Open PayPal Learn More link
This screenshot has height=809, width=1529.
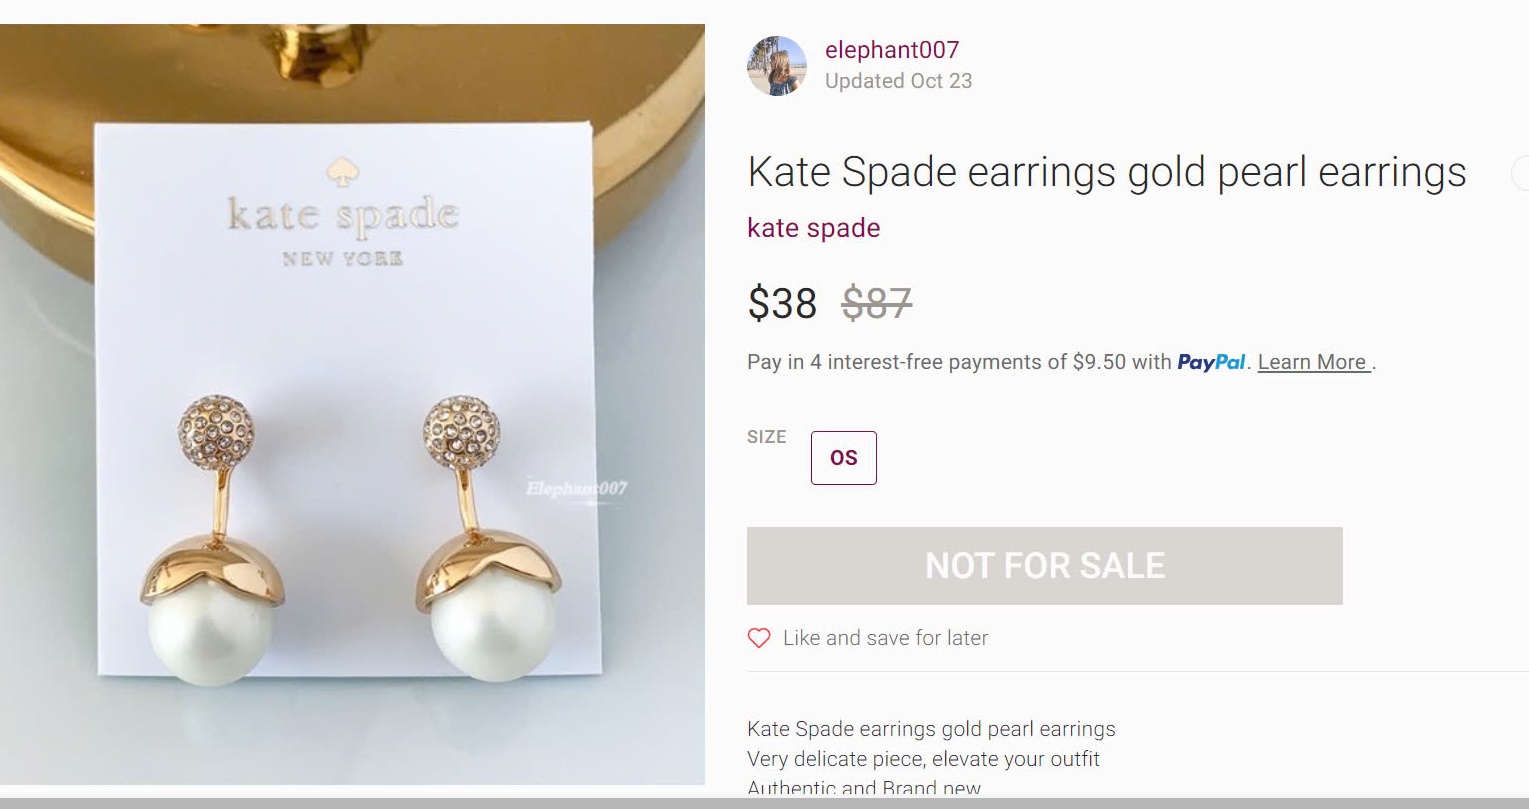pyautogui.click(x=1312, y=362)
